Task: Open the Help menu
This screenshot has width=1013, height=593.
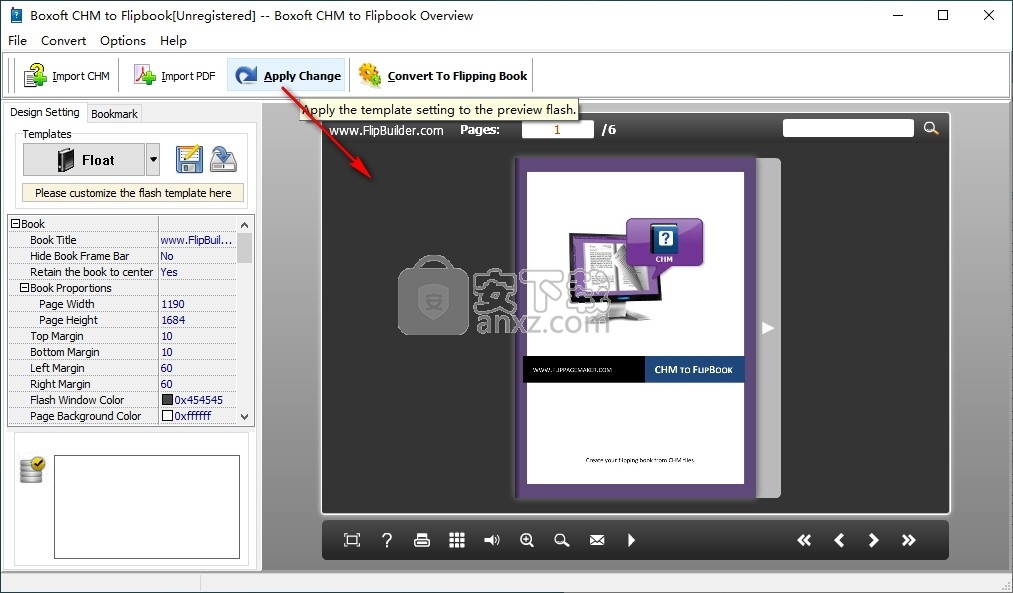Action: click(x=173, y=41)
